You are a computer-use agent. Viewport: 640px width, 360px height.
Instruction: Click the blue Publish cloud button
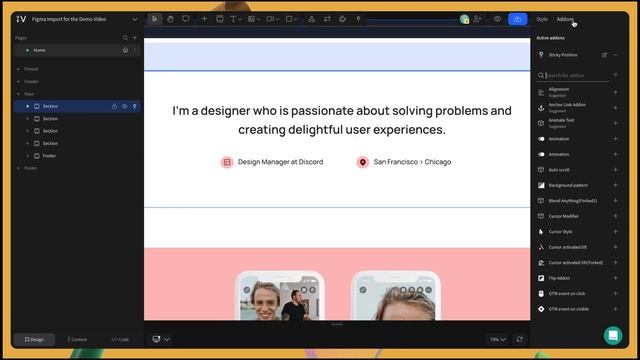coord(518,19)
